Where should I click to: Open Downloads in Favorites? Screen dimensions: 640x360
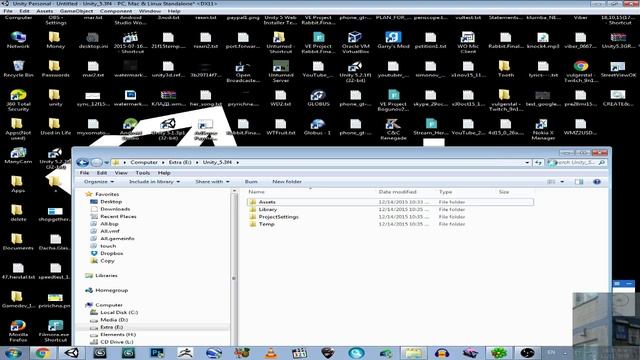point(115,209)
